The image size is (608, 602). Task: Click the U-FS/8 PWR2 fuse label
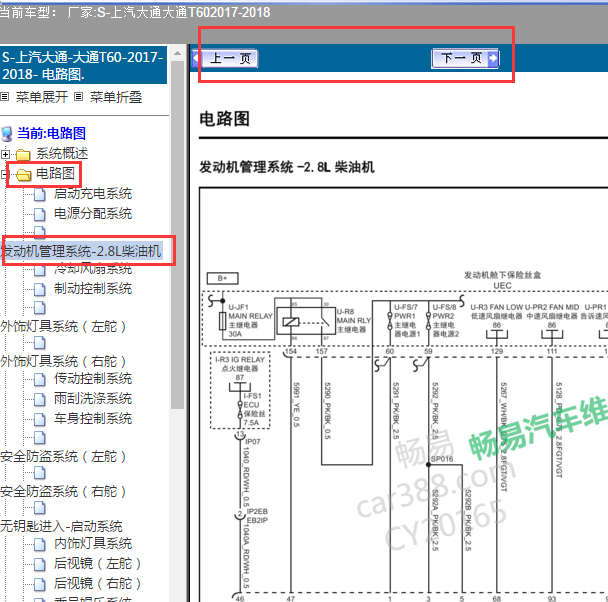pyautogui.click(x=446, y=320)
